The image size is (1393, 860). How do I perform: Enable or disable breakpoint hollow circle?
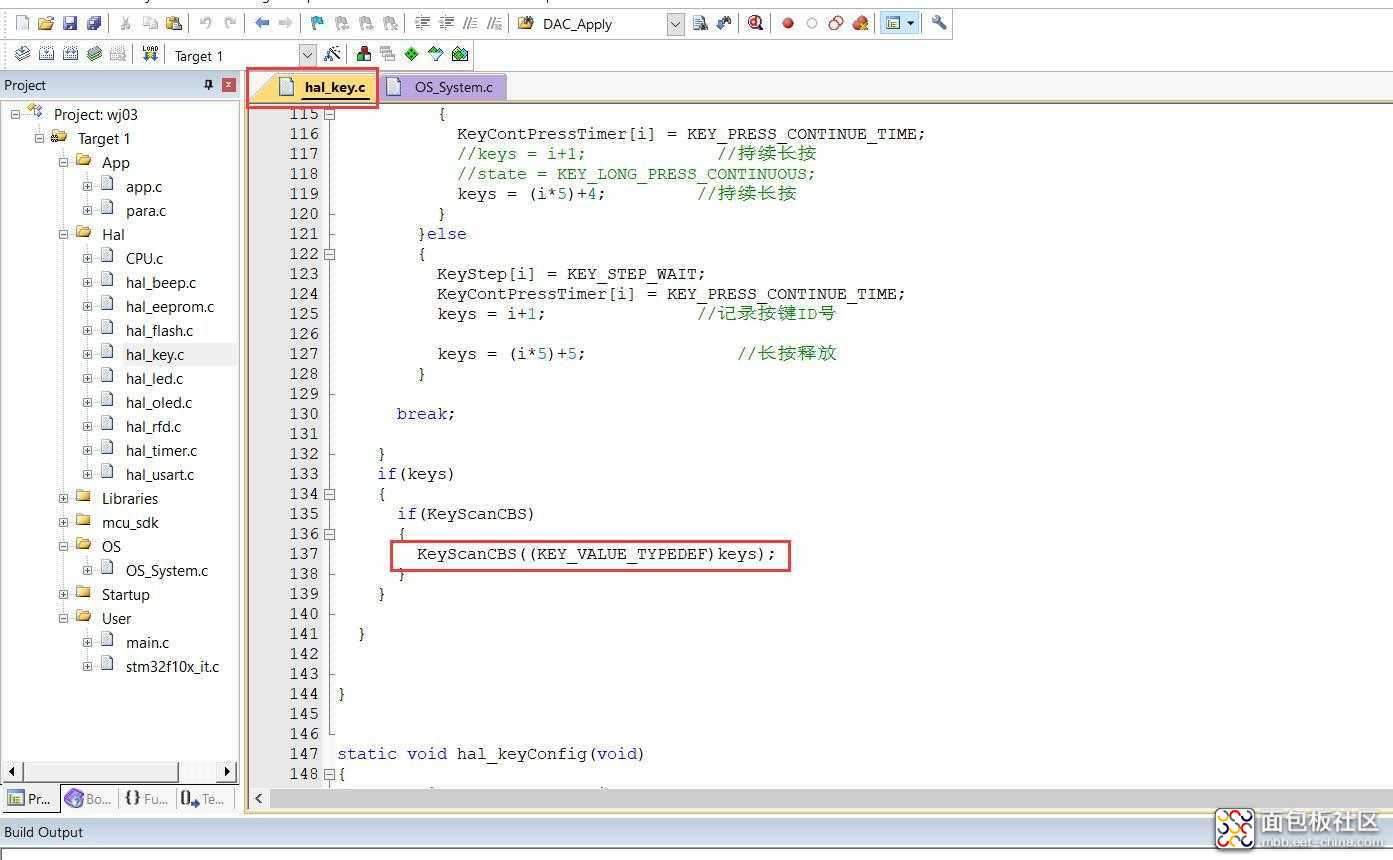tap(812, 23)
